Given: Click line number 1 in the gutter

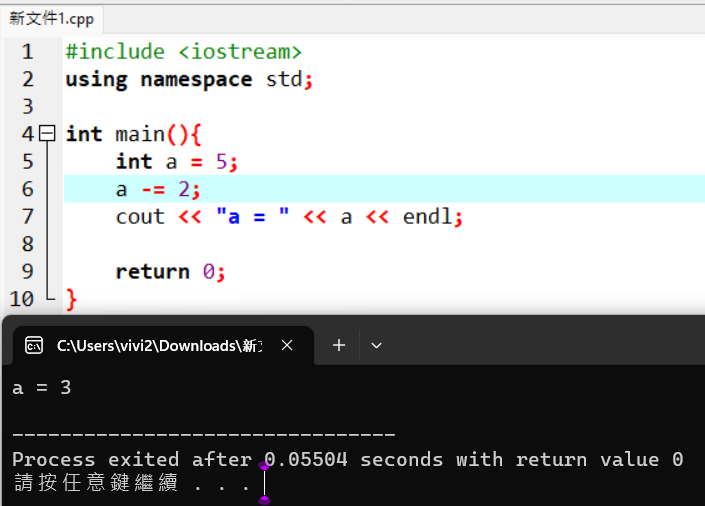Looking at the screenshot, I should click(x=27, y=52).
